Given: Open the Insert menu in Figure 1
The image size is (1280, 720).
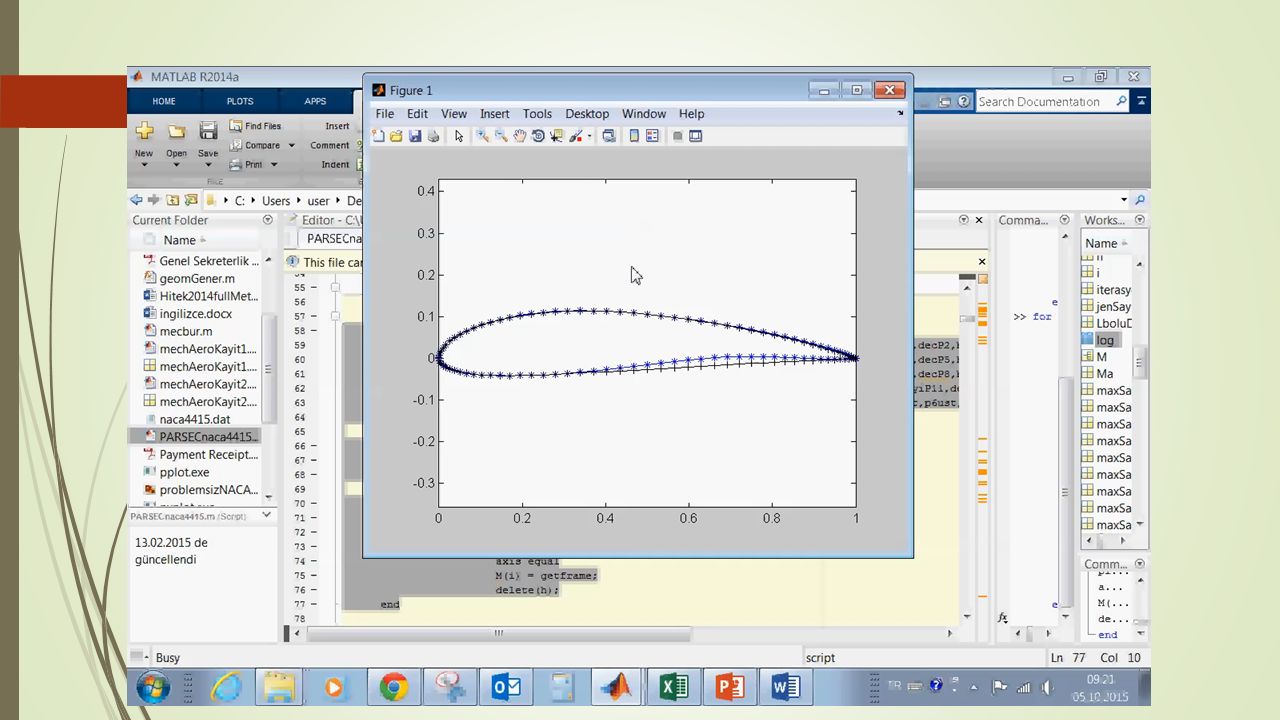Looking at the screenshot, I should 494,114.
